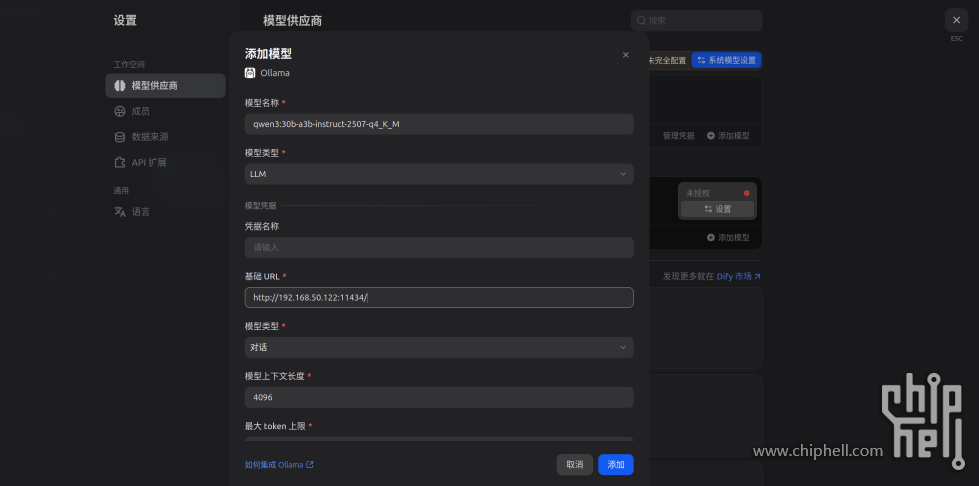Viewport: 979px width, 486px height.
Task: Open the 如何集成 Ollama help link
Action: point(279,465)
